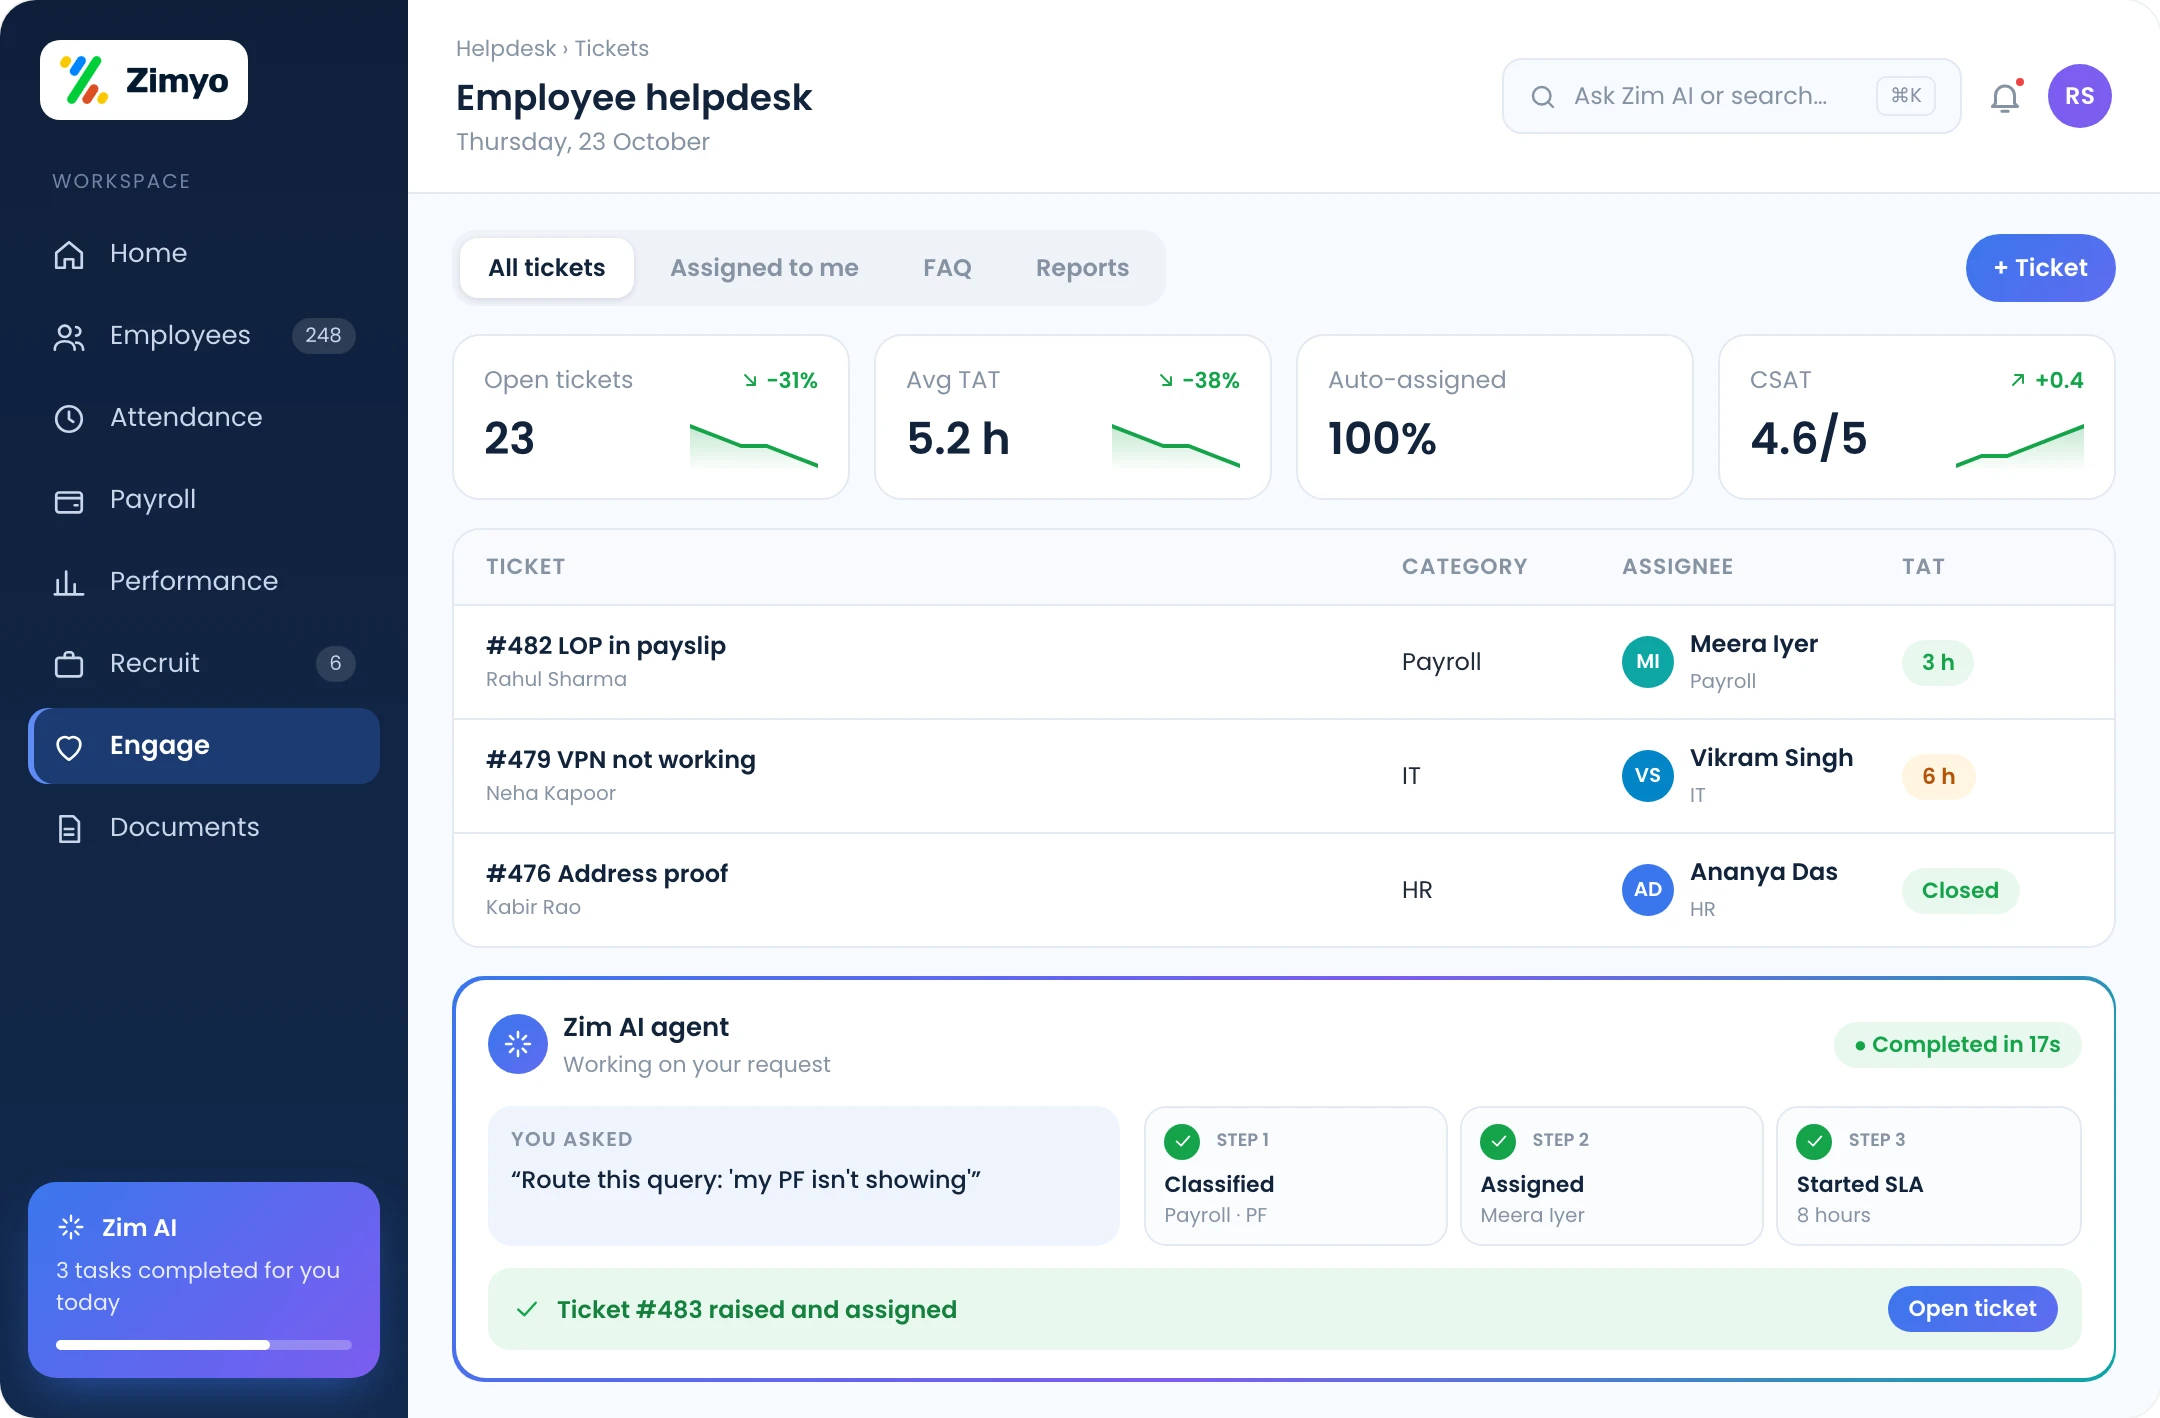Click the Auto-assigned 100% card
The image size is (2160, 1418).
click(x=1495, y=417)
